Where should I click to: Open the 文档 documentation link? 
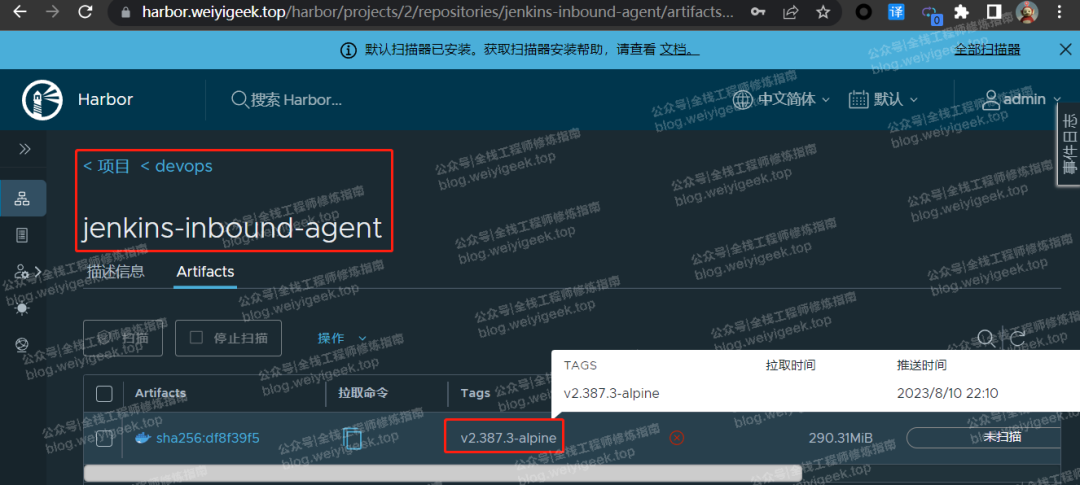678,50
